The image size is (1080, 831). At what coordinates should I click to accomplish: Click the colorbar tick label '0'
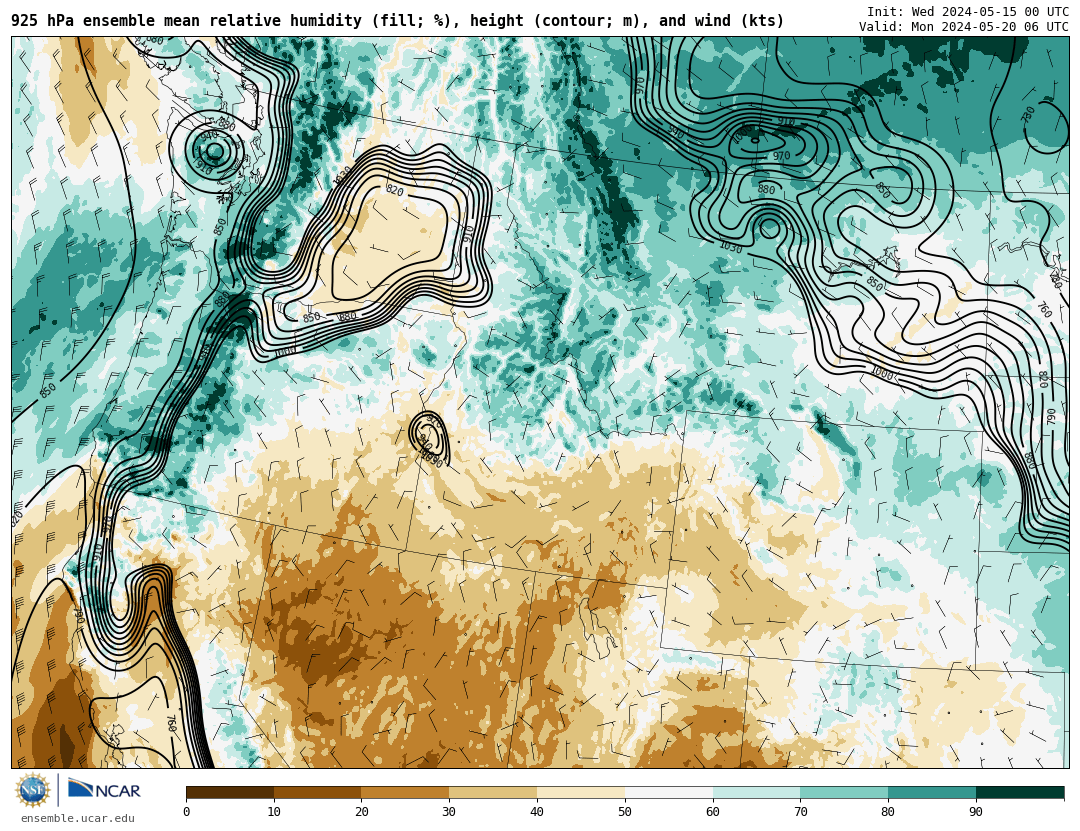187,812
